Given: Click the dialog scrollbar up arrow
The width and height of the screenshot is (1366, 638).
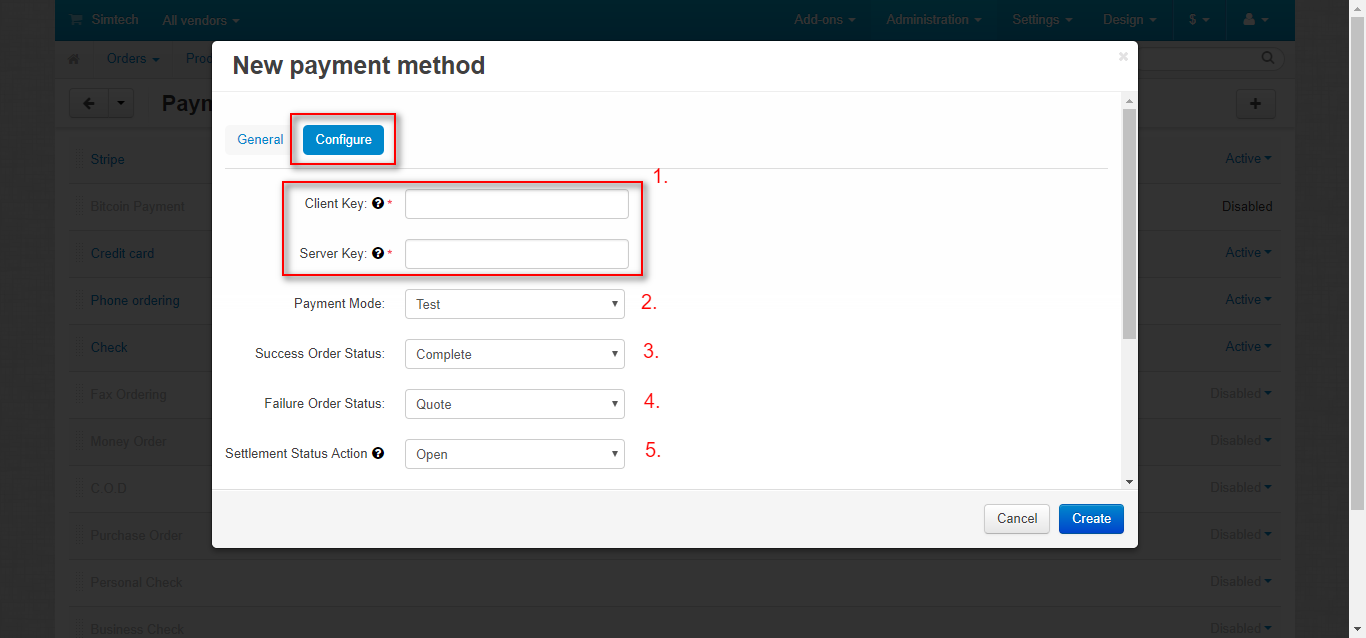Looking at the screenshot, I should tap(1130, 101).
